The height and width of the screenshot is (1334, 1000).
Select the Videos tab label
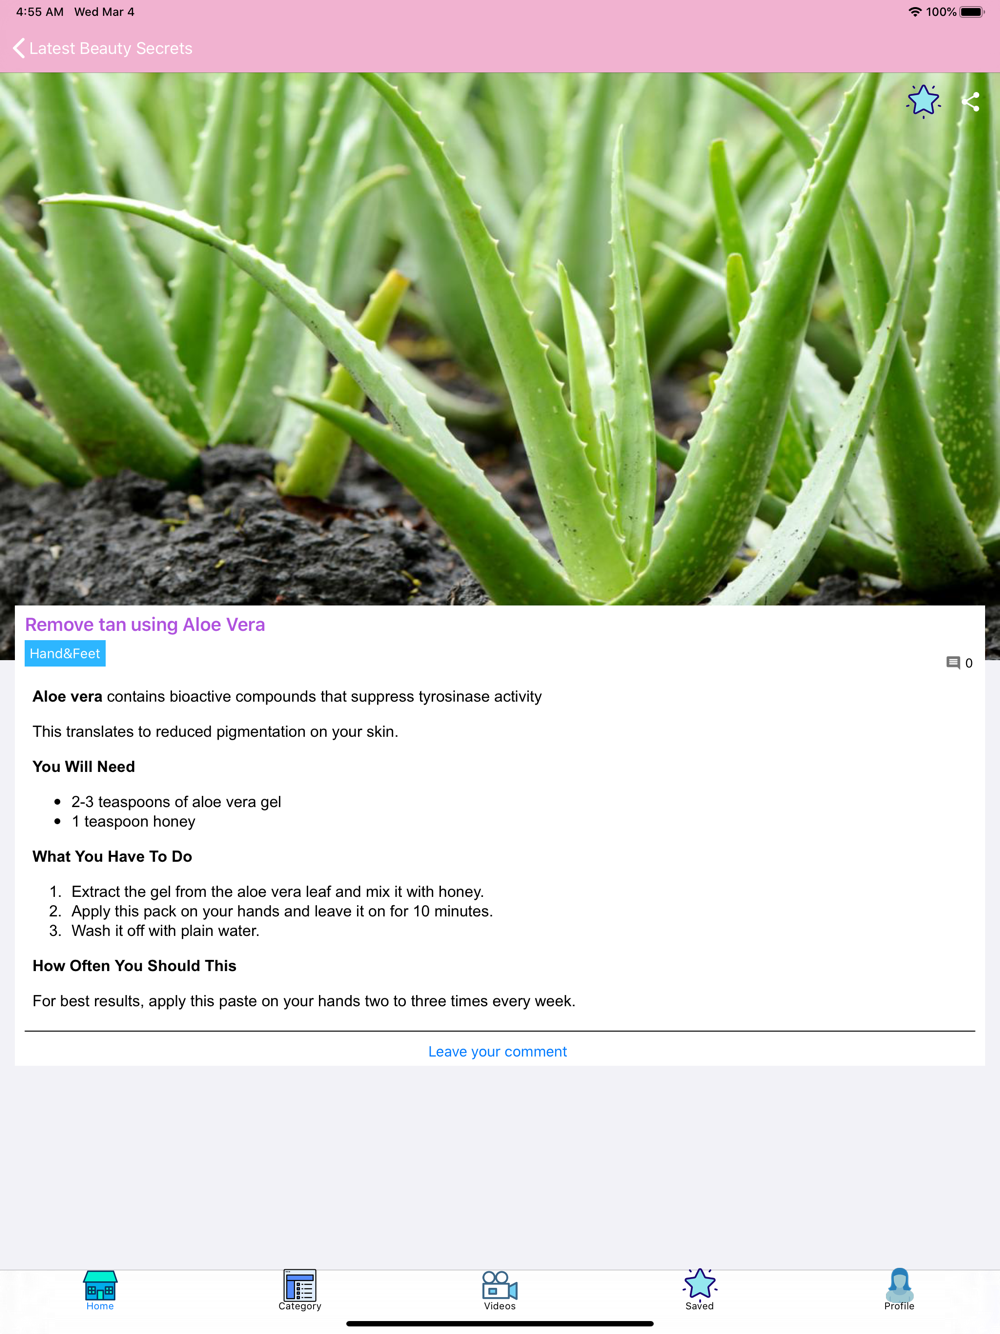coord(500,1306)
